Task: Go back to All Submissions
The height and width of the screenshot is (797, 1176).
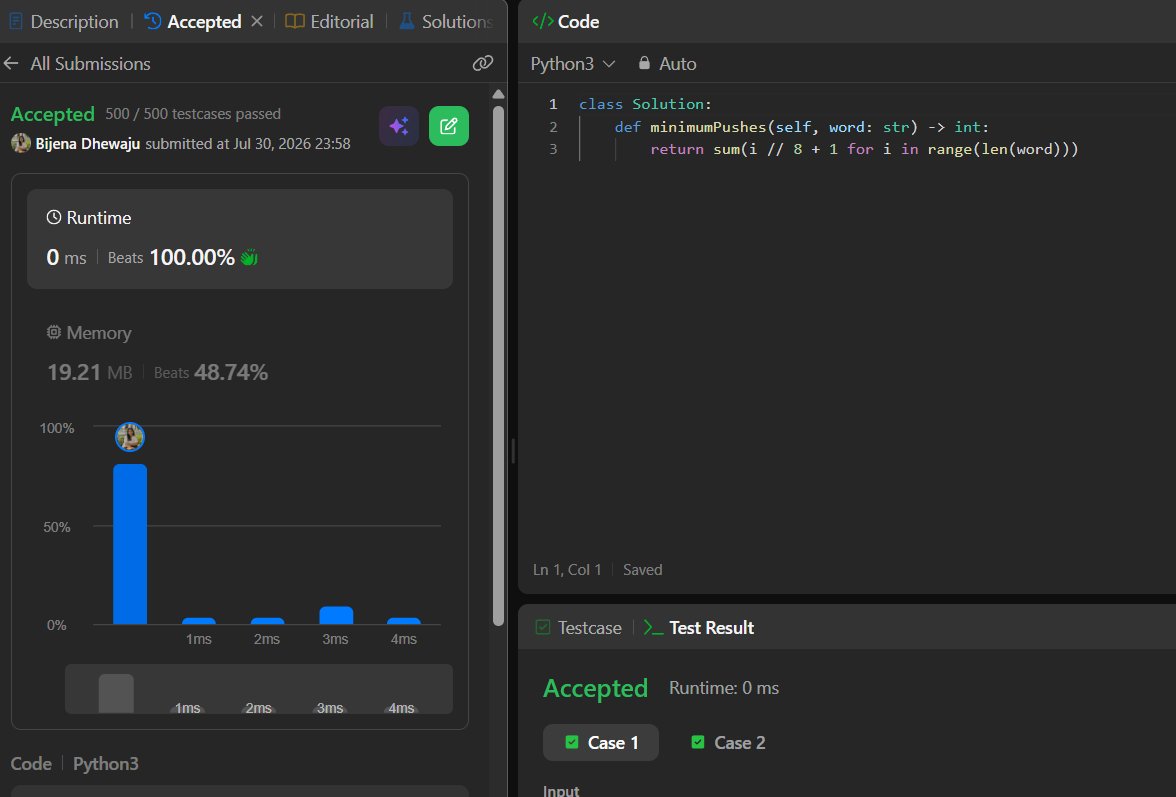Action: [x=90, y=64]
